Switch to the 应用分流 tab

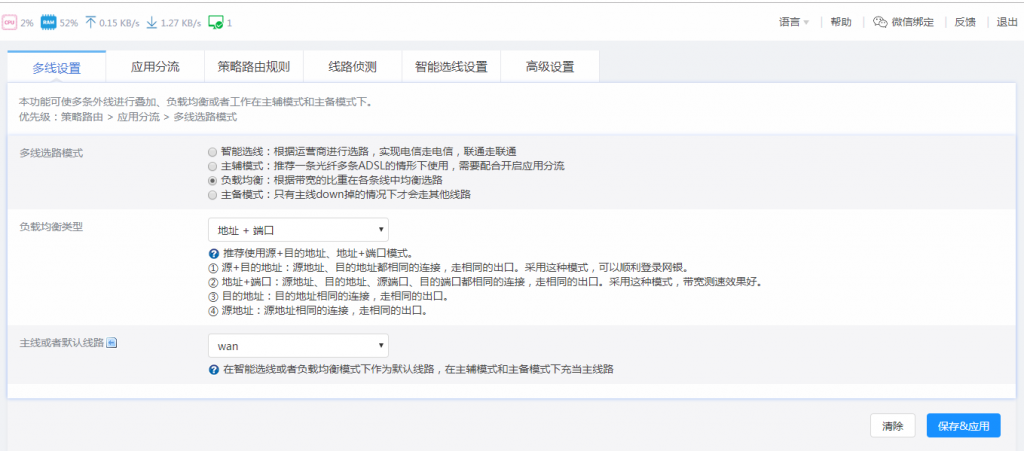pyautogui.click(x=155, y=67)
